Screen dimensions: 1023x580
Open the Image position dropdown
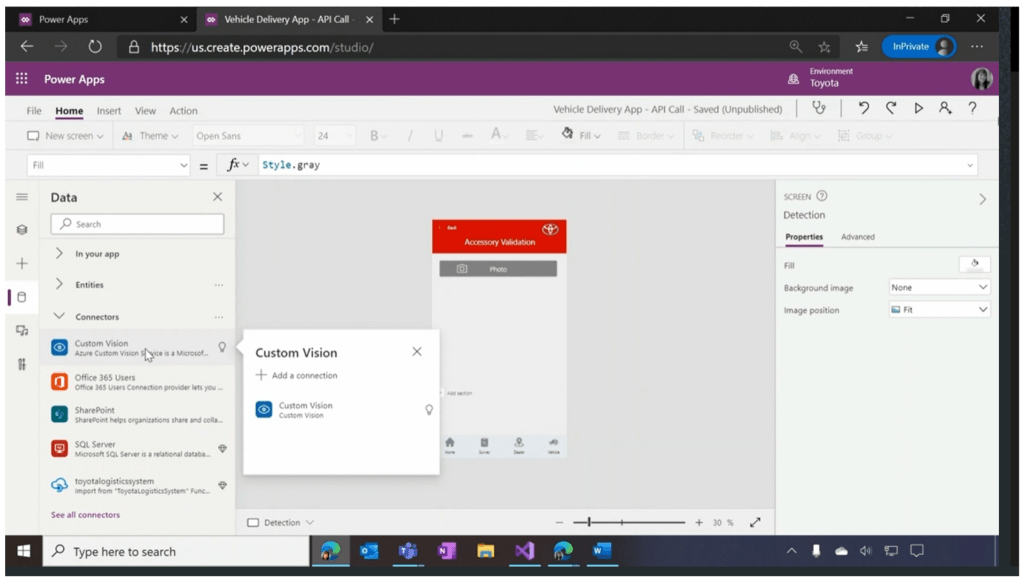click(x=939, y=310)
